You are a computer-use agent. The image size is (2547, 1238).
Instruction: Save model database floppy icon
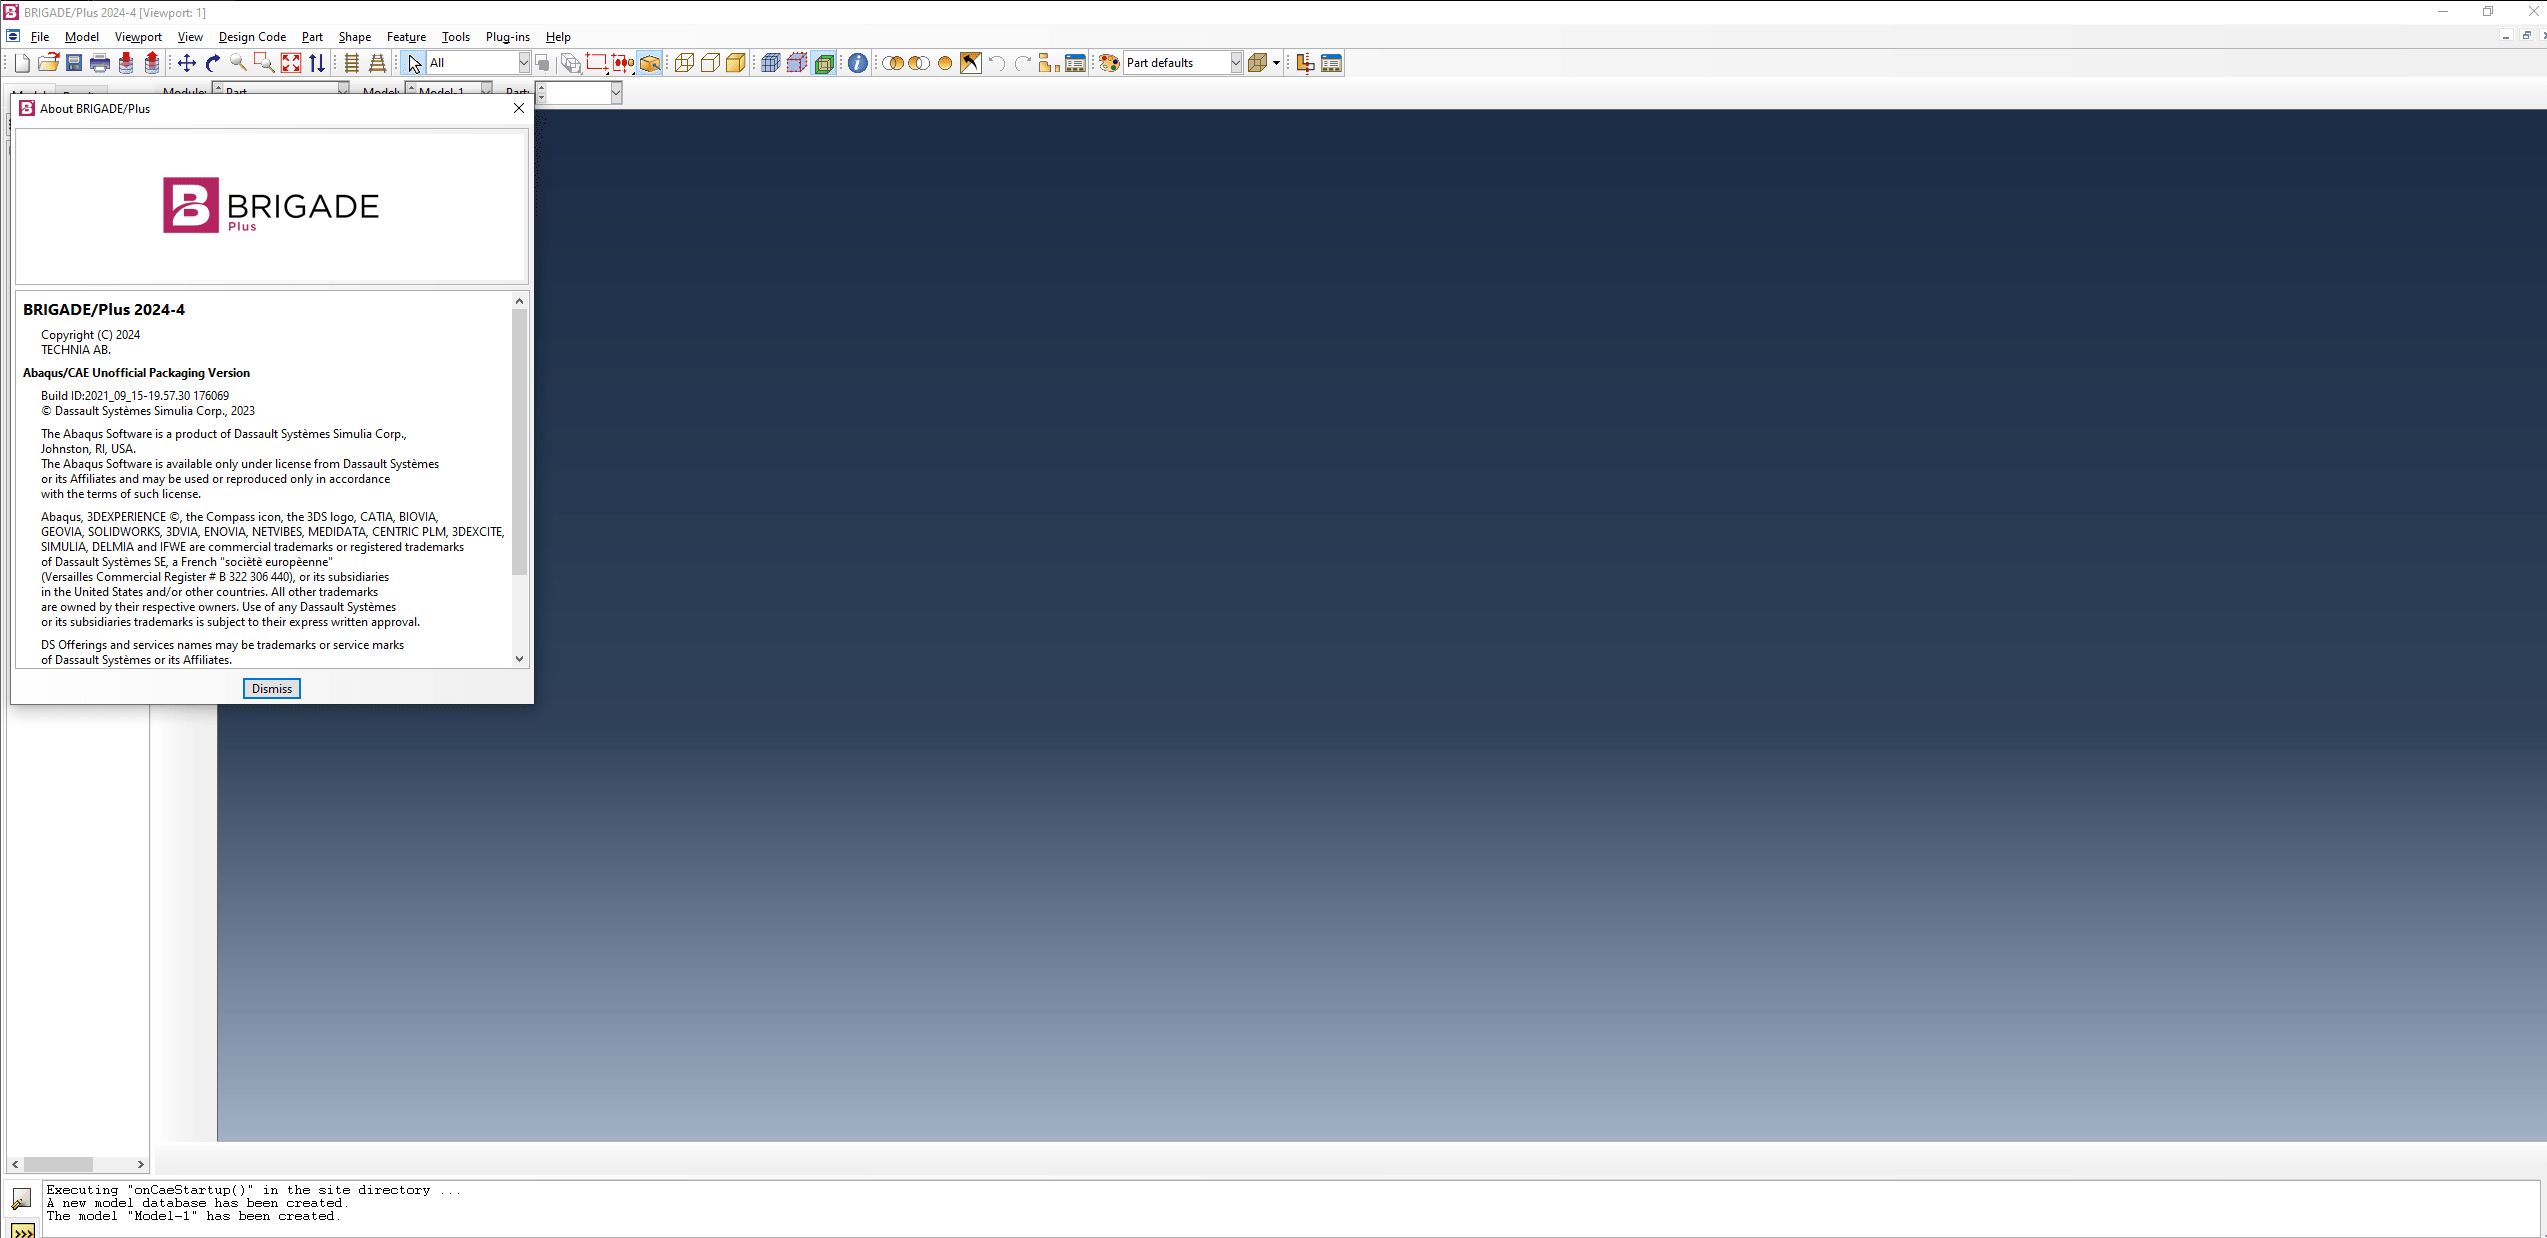coord(74,63)
